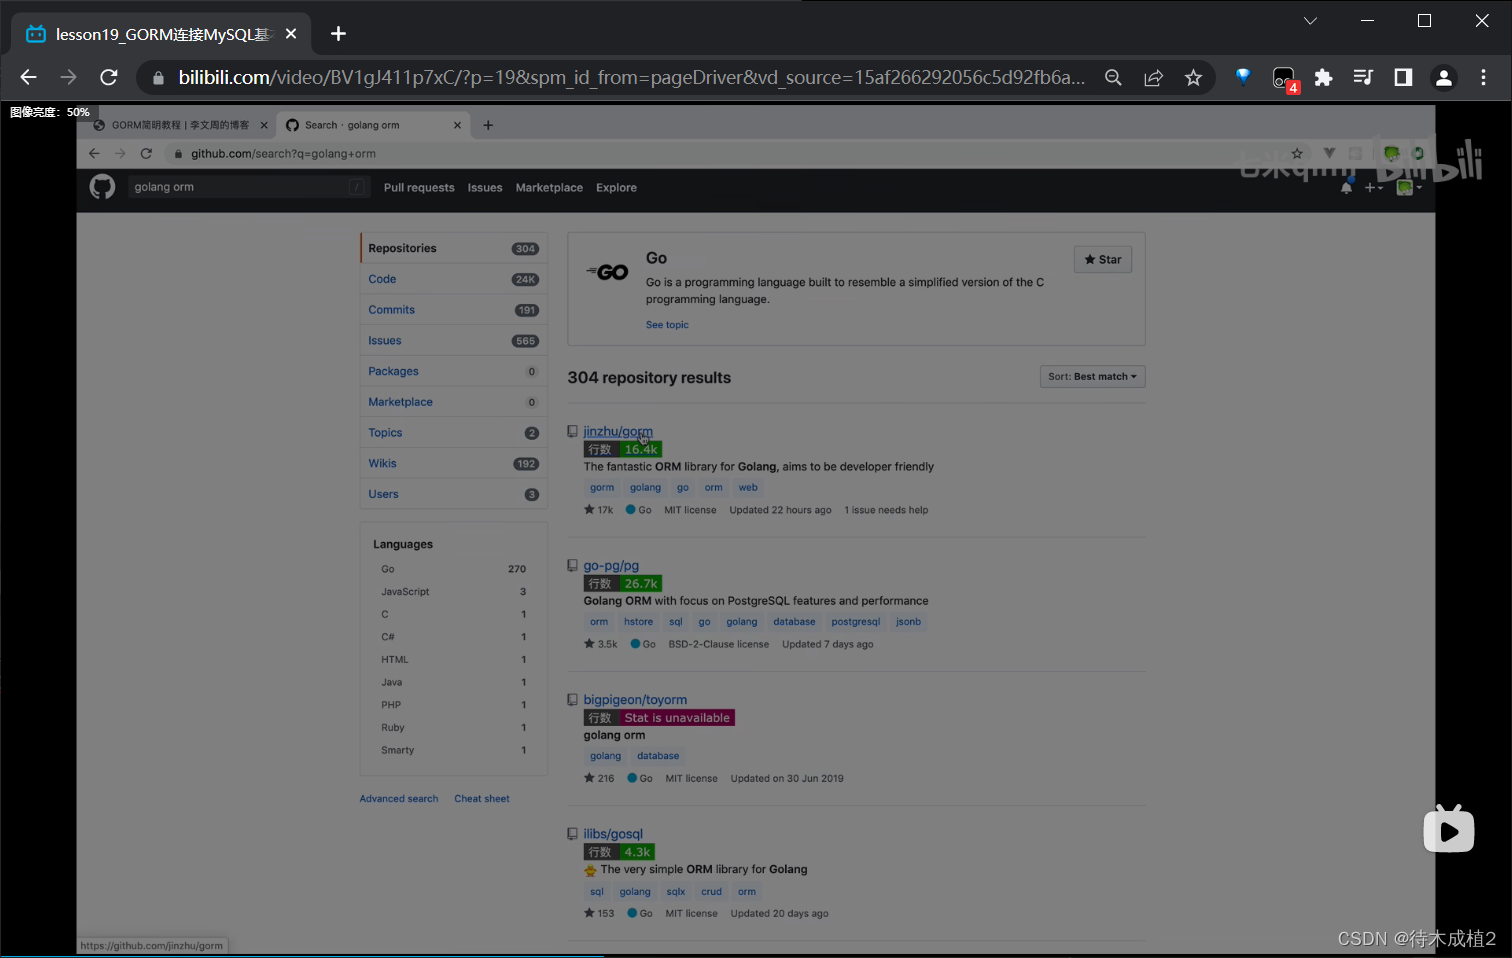
Task: Select the Packages search filter
Action: 454,371
